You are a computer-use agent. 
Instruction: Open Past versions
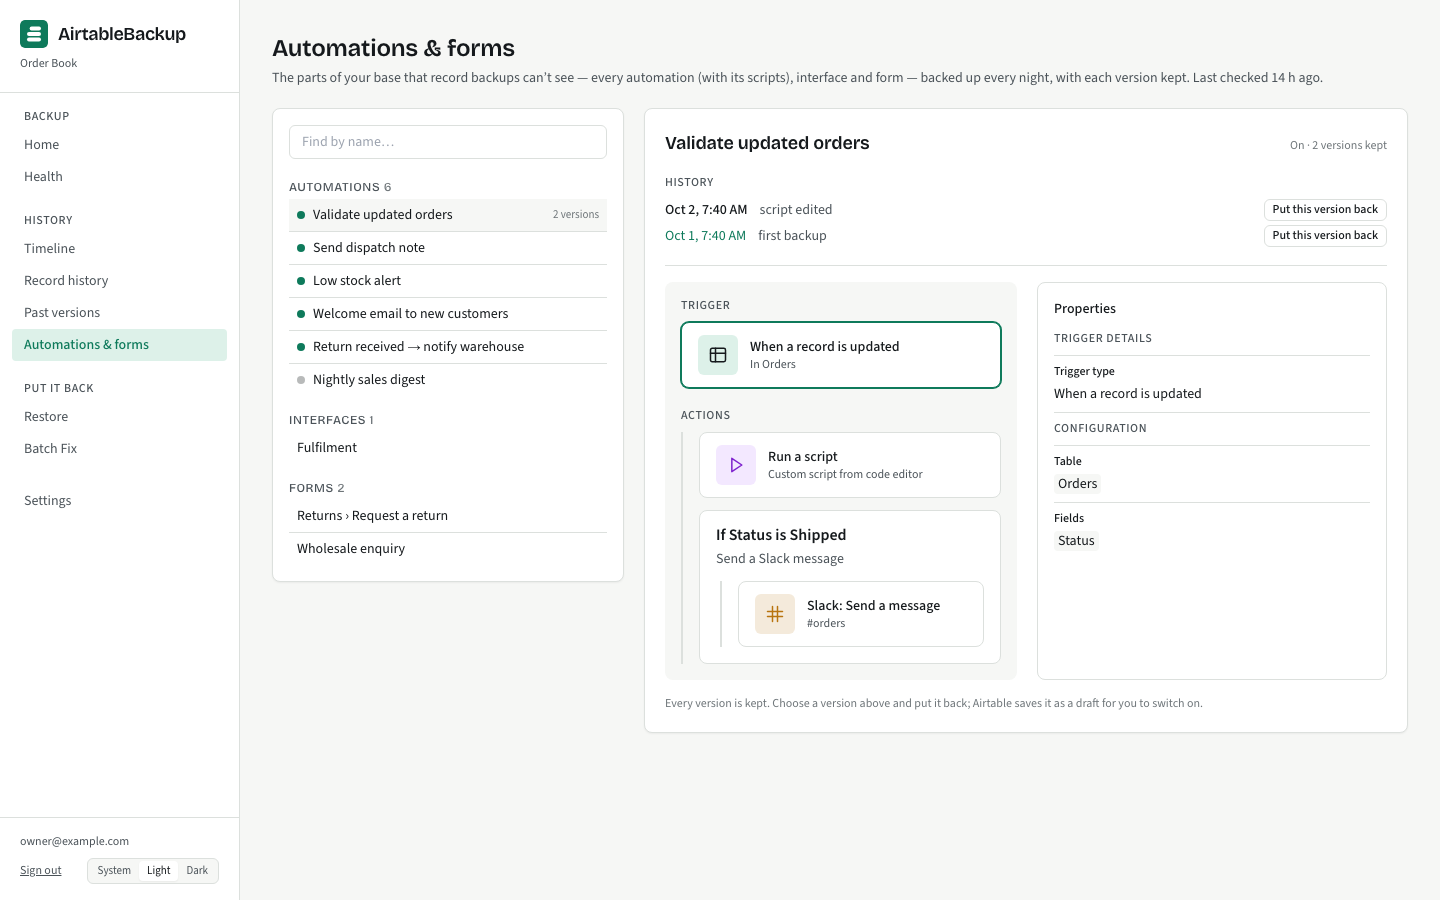tap(119, 313)
